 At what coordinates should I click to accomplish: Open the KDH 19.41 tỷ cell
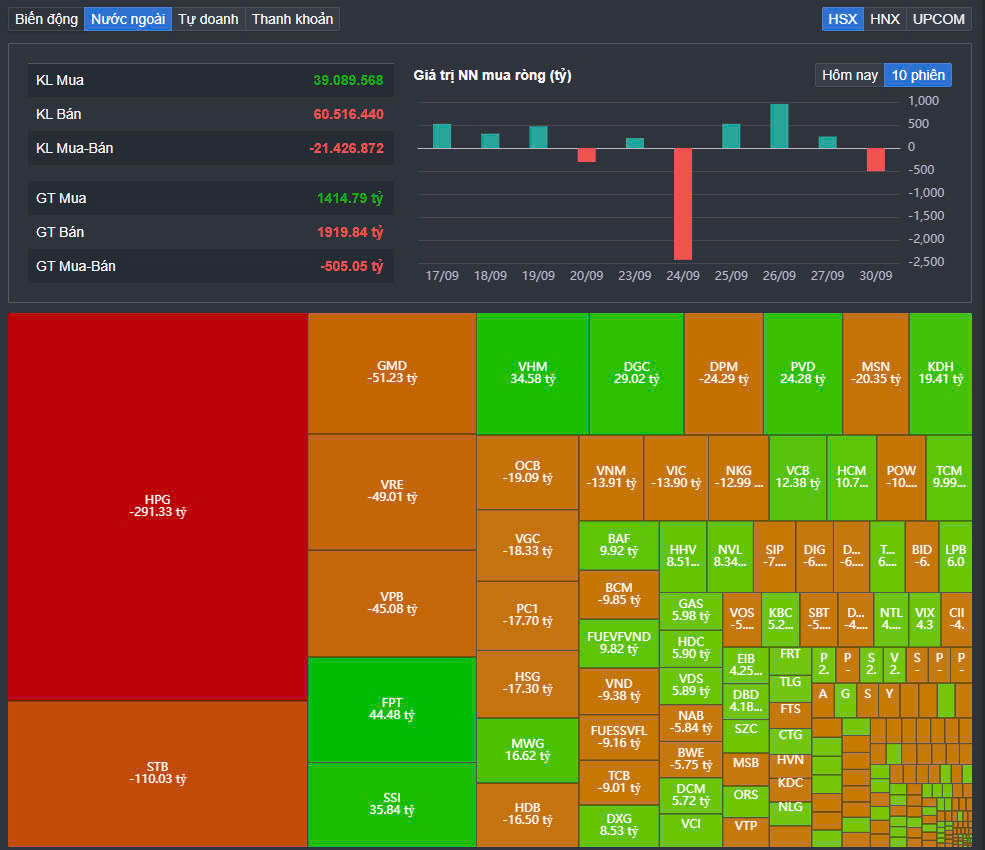pyautogui.click(x=940, y=373)
